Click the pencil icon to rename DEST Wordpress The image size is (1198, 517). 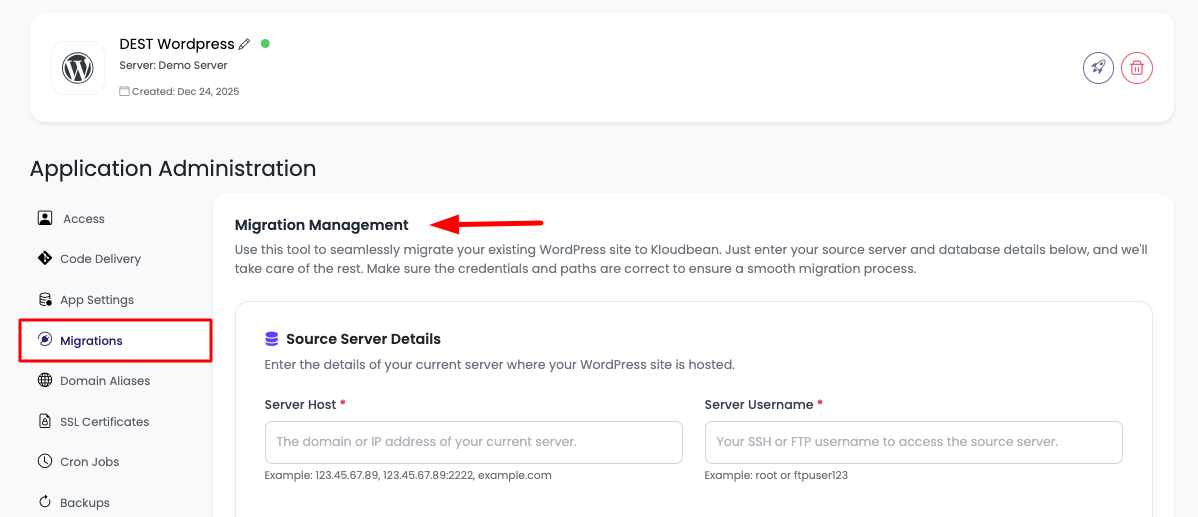click(245, 44)
